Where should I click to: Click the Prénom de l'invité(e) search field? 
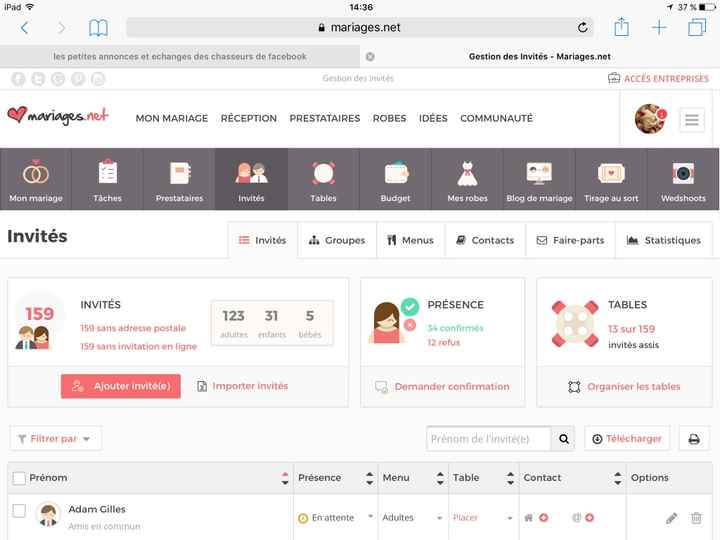(488, 439)
